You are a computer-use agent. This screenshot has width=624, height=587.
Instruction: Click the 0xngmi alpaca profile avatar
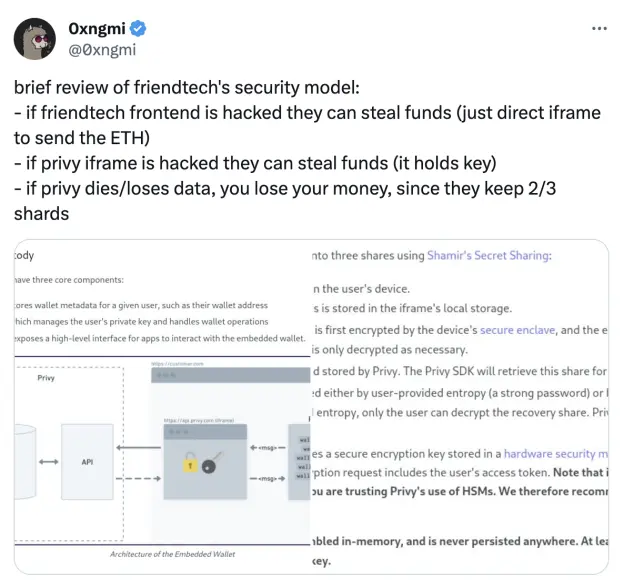(x=35, y=39)
